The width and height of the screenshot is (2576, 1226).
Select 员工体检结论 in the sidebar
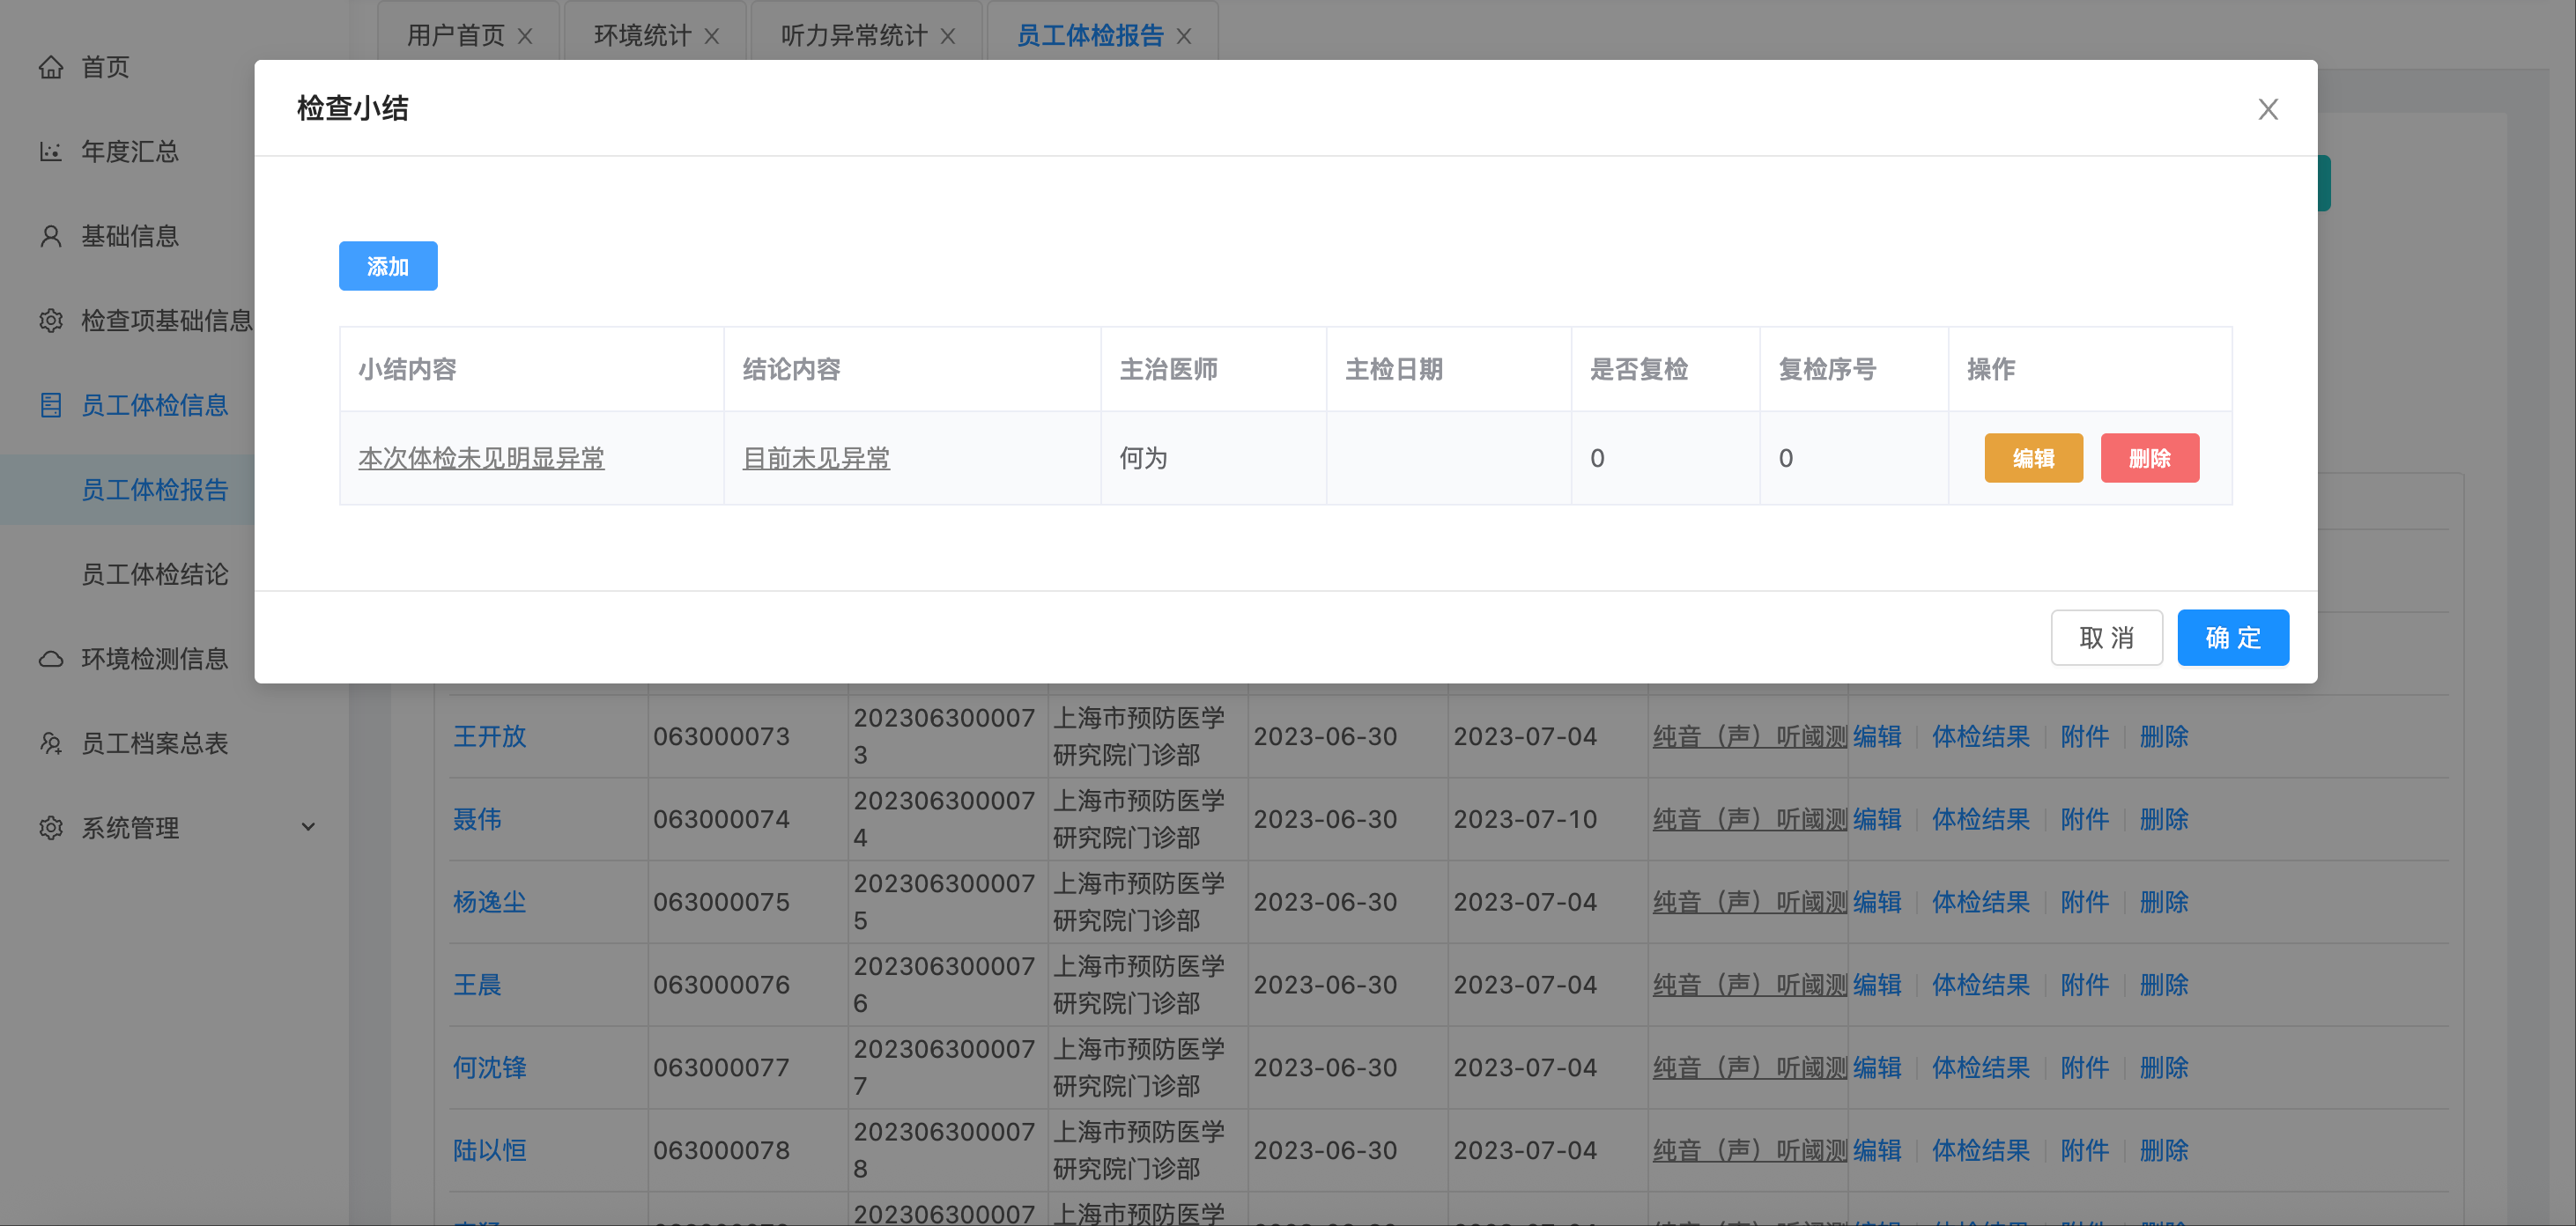click(155, 574)
